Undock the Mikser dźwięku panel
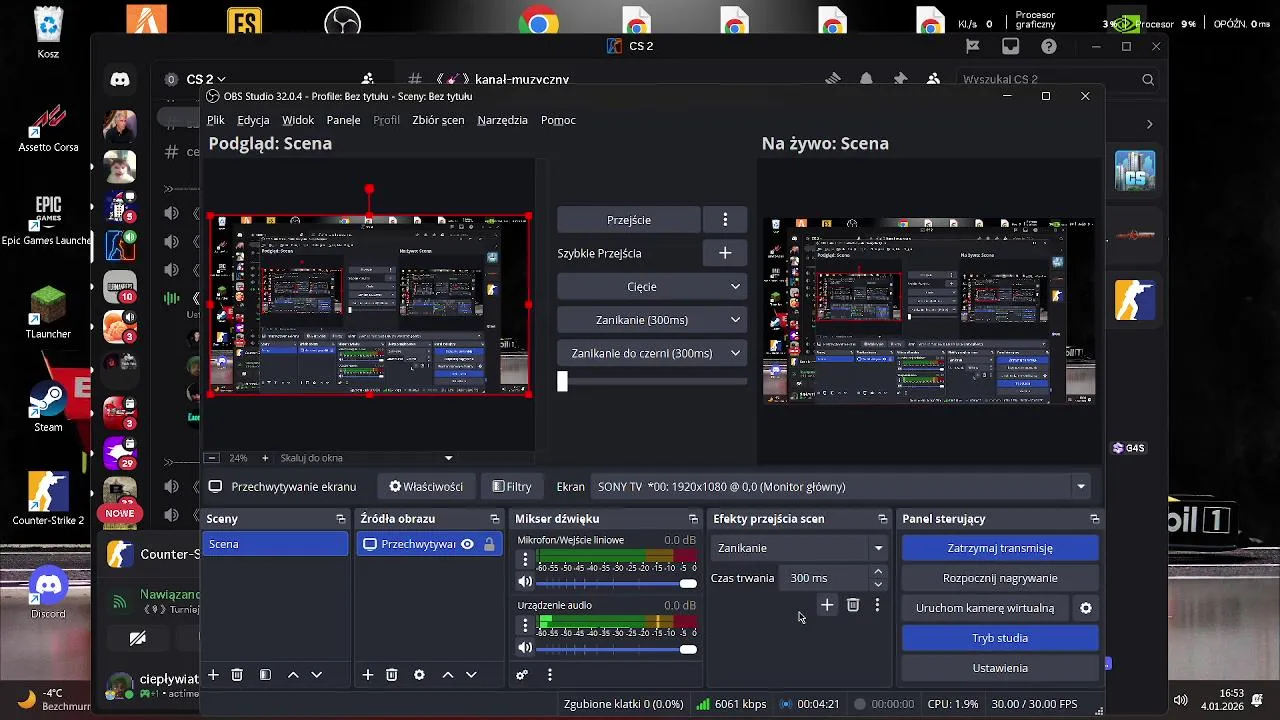Screen dimensions: 1280x720 [x=693, y=519]
